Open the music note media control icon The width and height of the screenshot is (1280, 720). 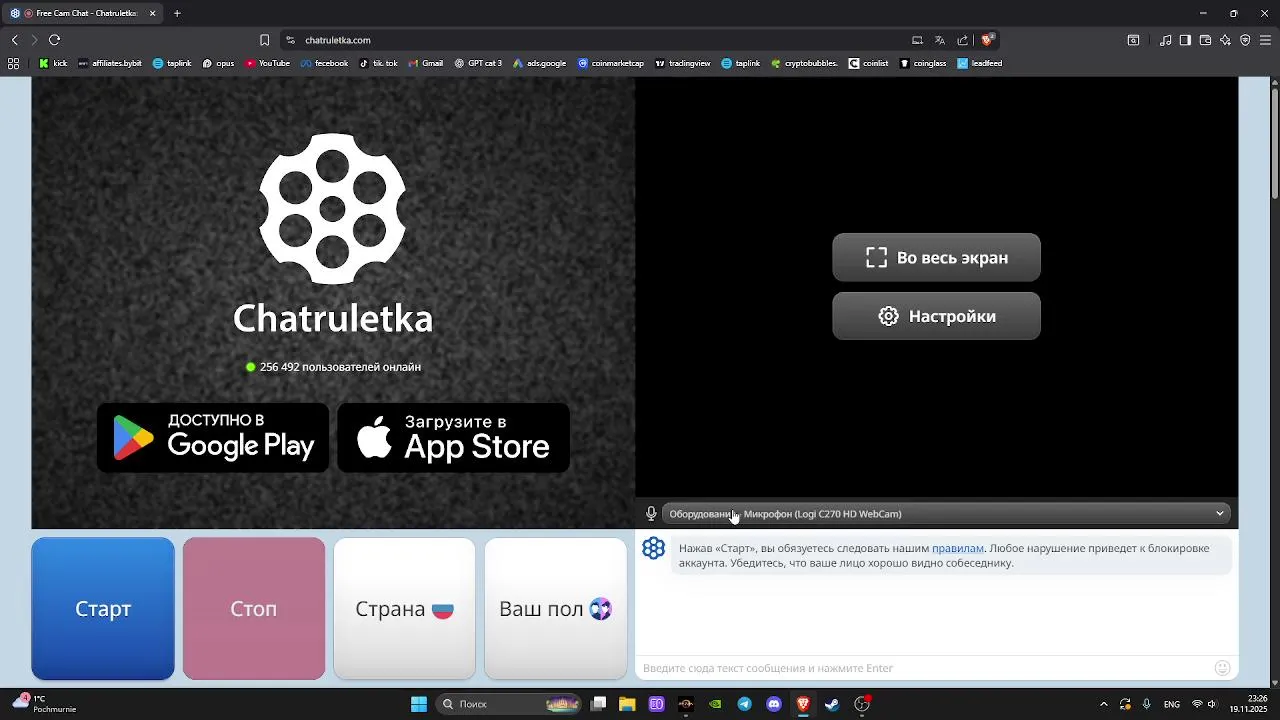pyautogui.click(x=1165, y=40)
